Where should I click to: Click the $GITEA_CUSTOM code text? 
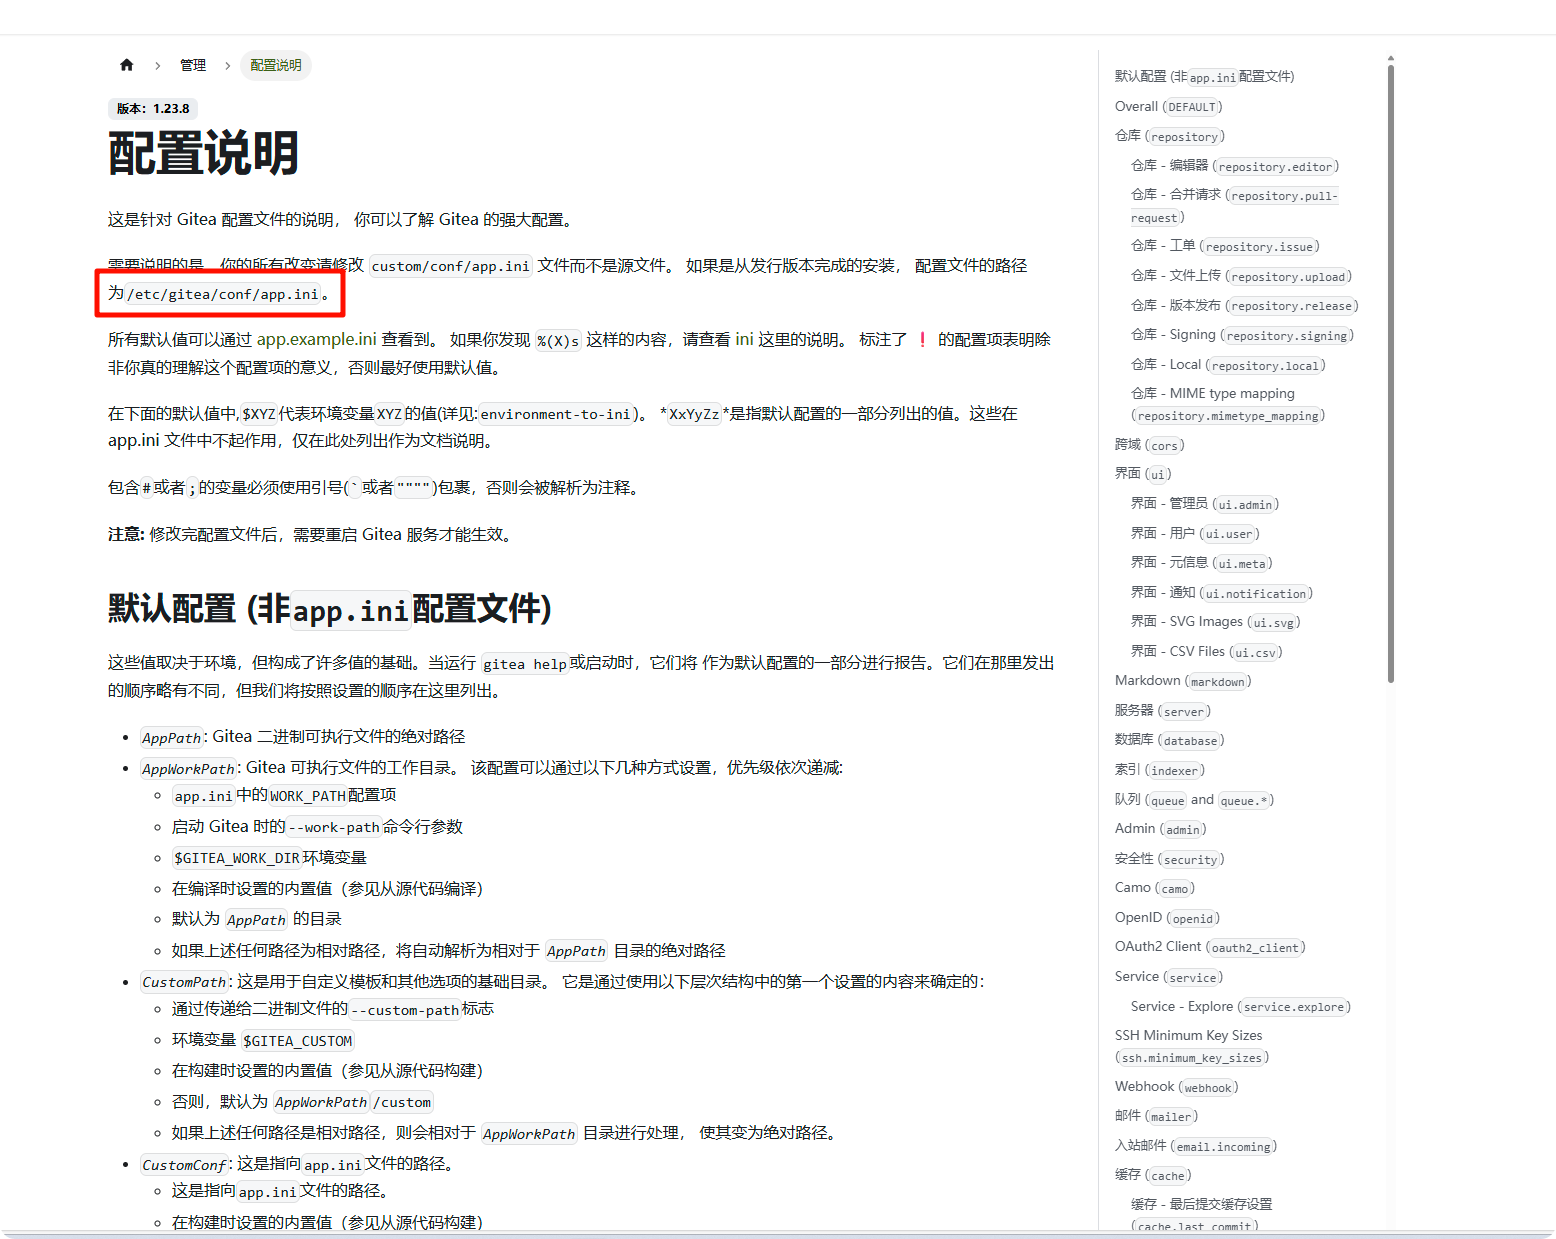pos(298,1041)
